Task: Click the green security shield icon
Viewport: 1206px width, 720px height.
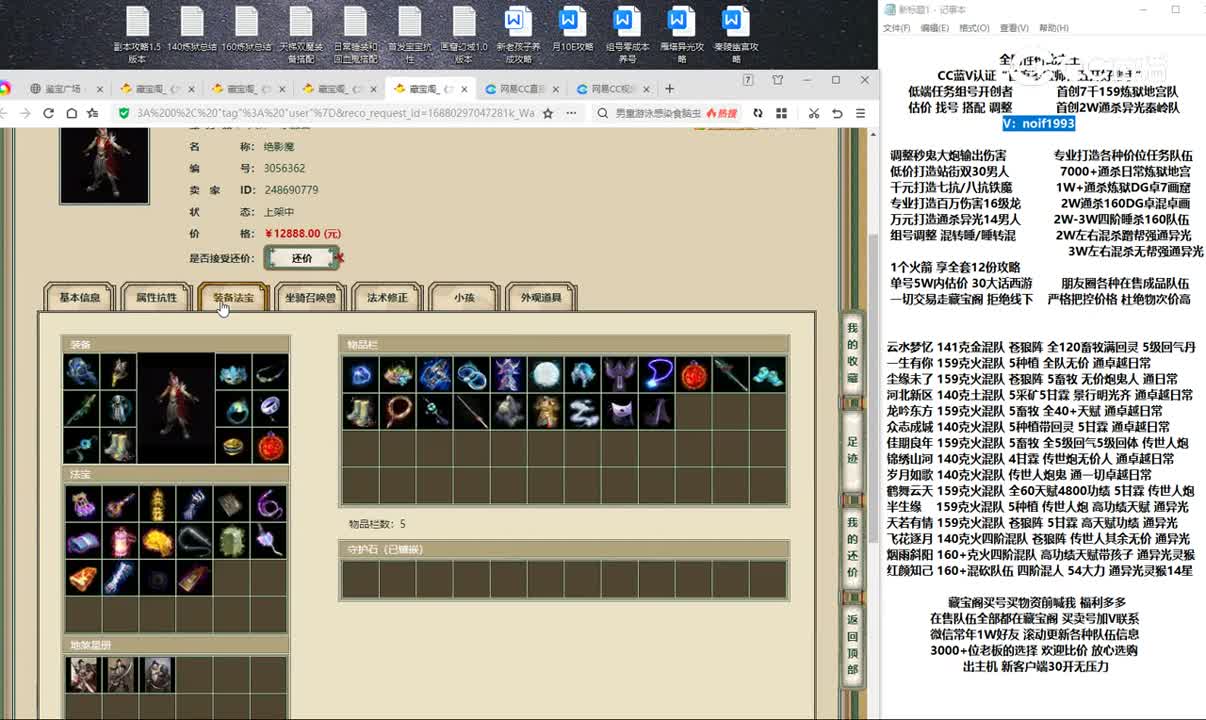Action: (124, 113)
